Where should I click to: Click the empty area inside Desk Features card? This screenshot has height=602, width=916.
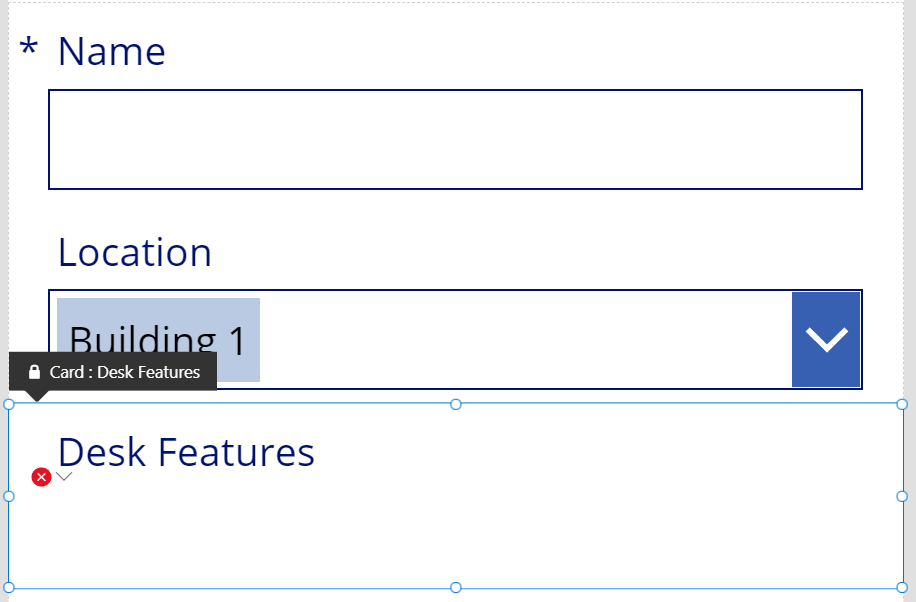[x=467, y=532]
